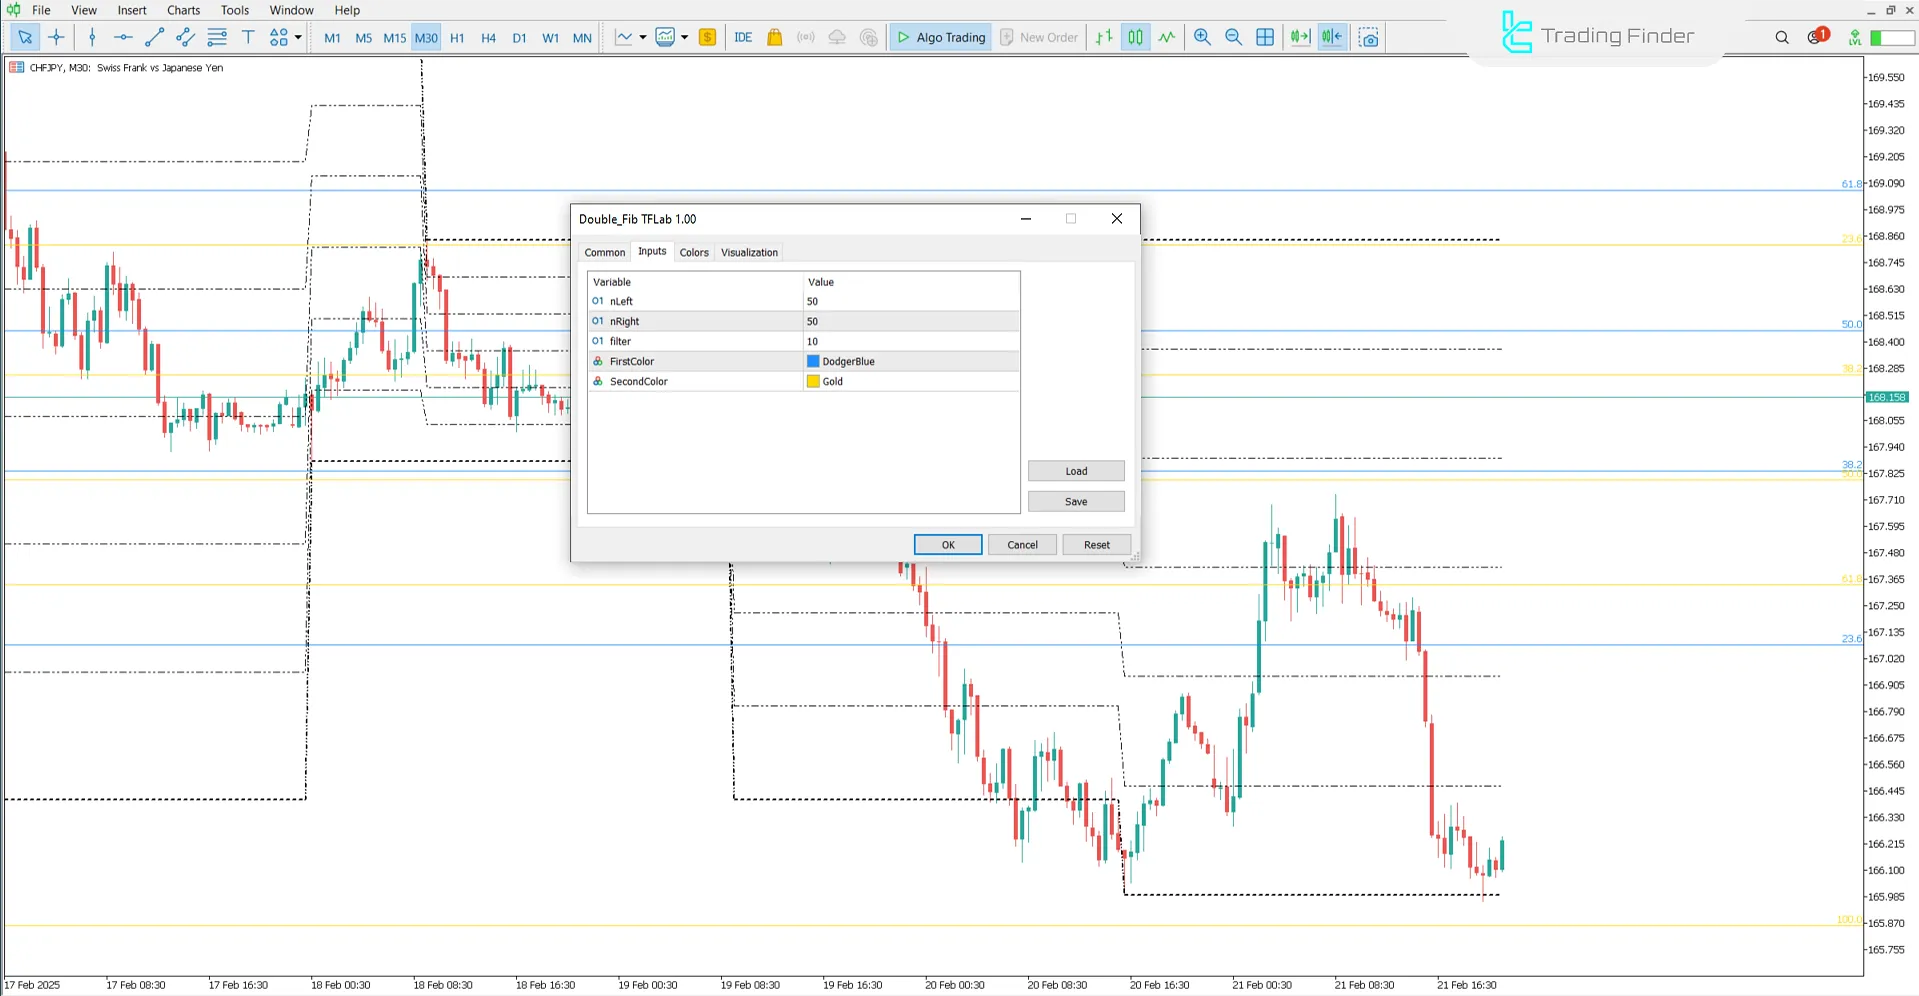1919x996 pixels.
Task: Select the Crosshair tool
Action: pyautogui.click(x=56, y=37)
